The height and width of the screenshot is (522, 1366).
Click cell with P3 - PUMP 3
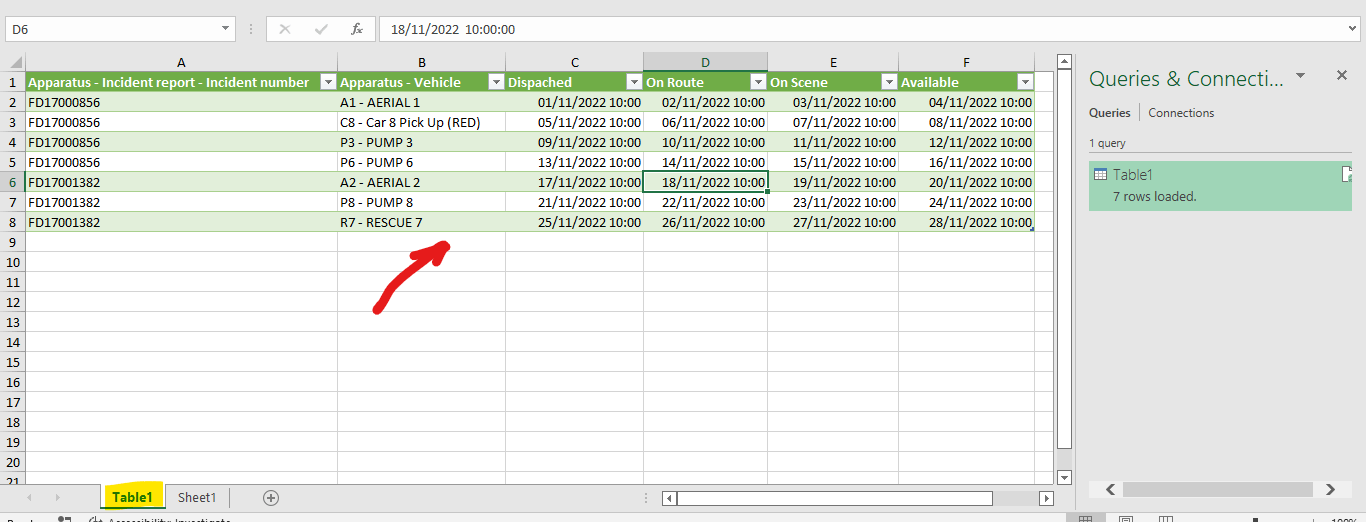tap(422, 142)
